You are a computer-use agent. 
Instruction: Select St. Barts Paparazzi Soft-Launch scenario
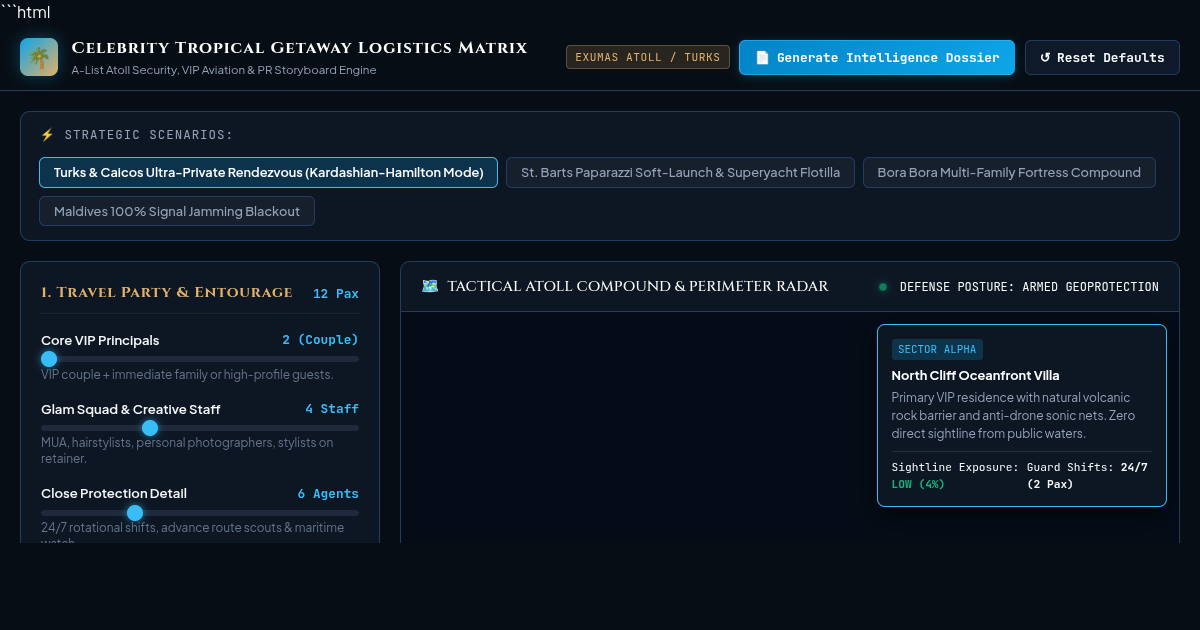tap(680, 172)
